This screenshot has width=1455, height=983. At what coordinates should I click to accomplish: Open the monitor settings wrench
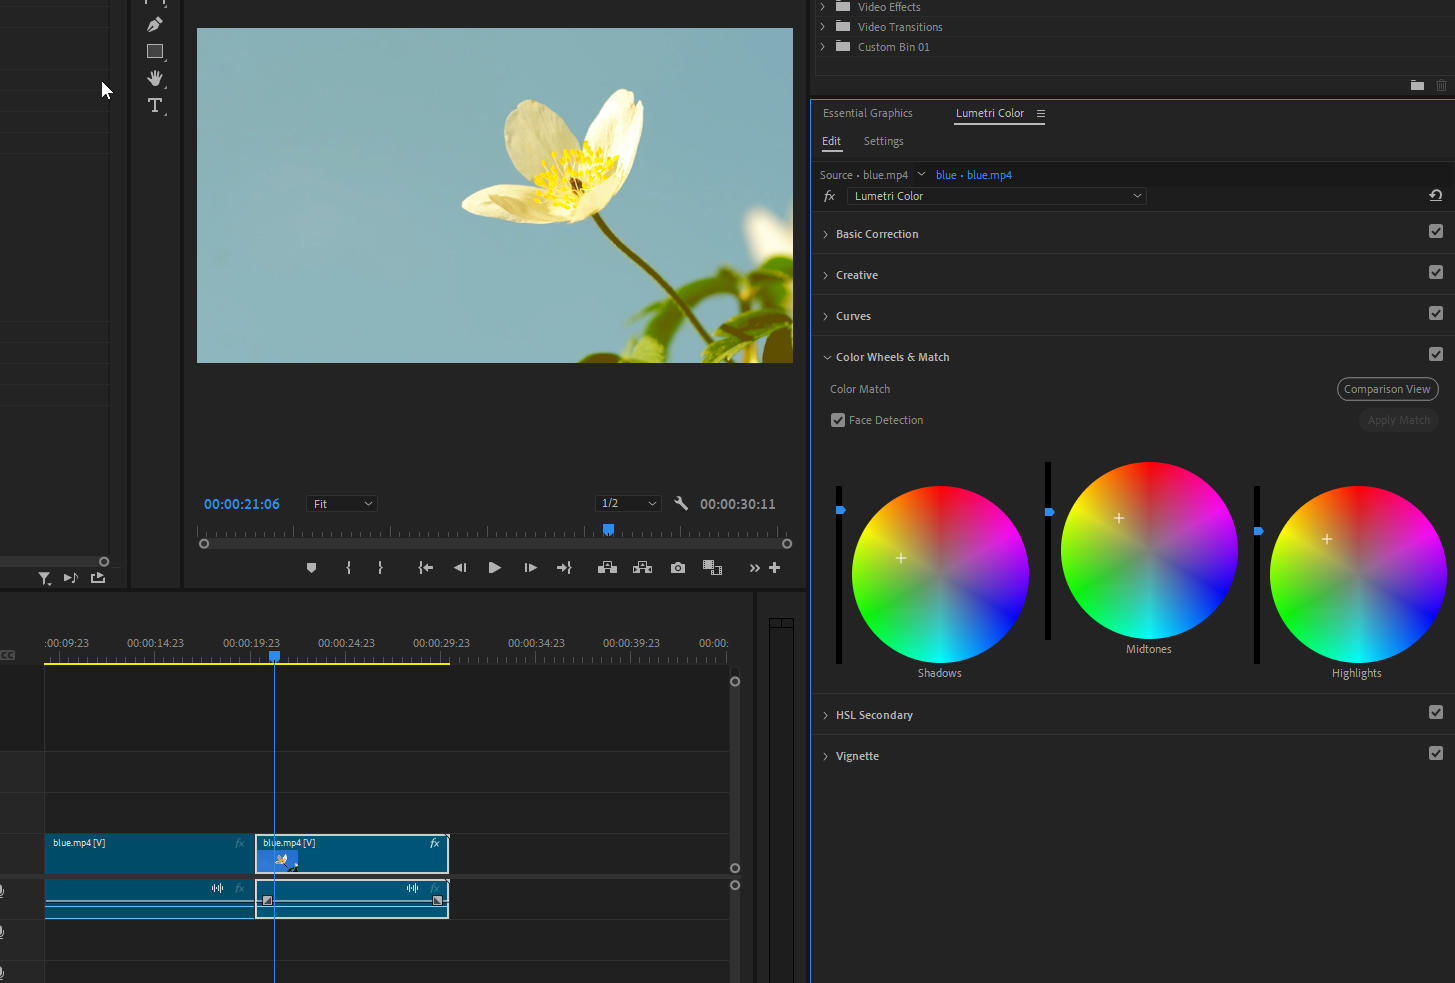[681, 504]
